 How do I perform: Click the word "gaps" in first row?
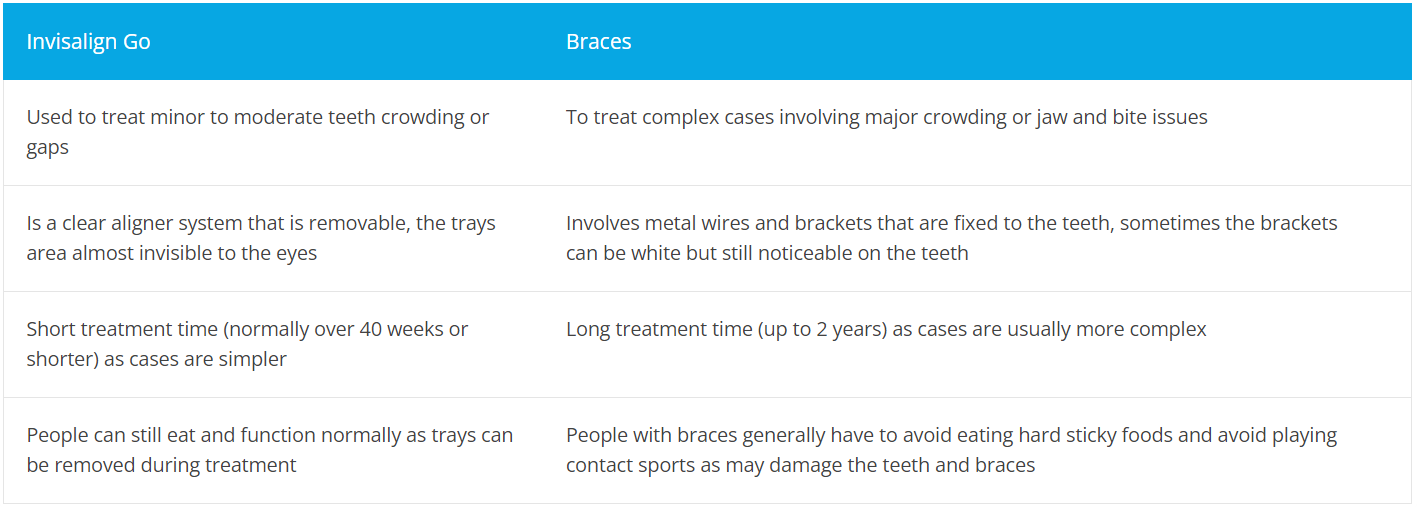(x=48, y=147)
